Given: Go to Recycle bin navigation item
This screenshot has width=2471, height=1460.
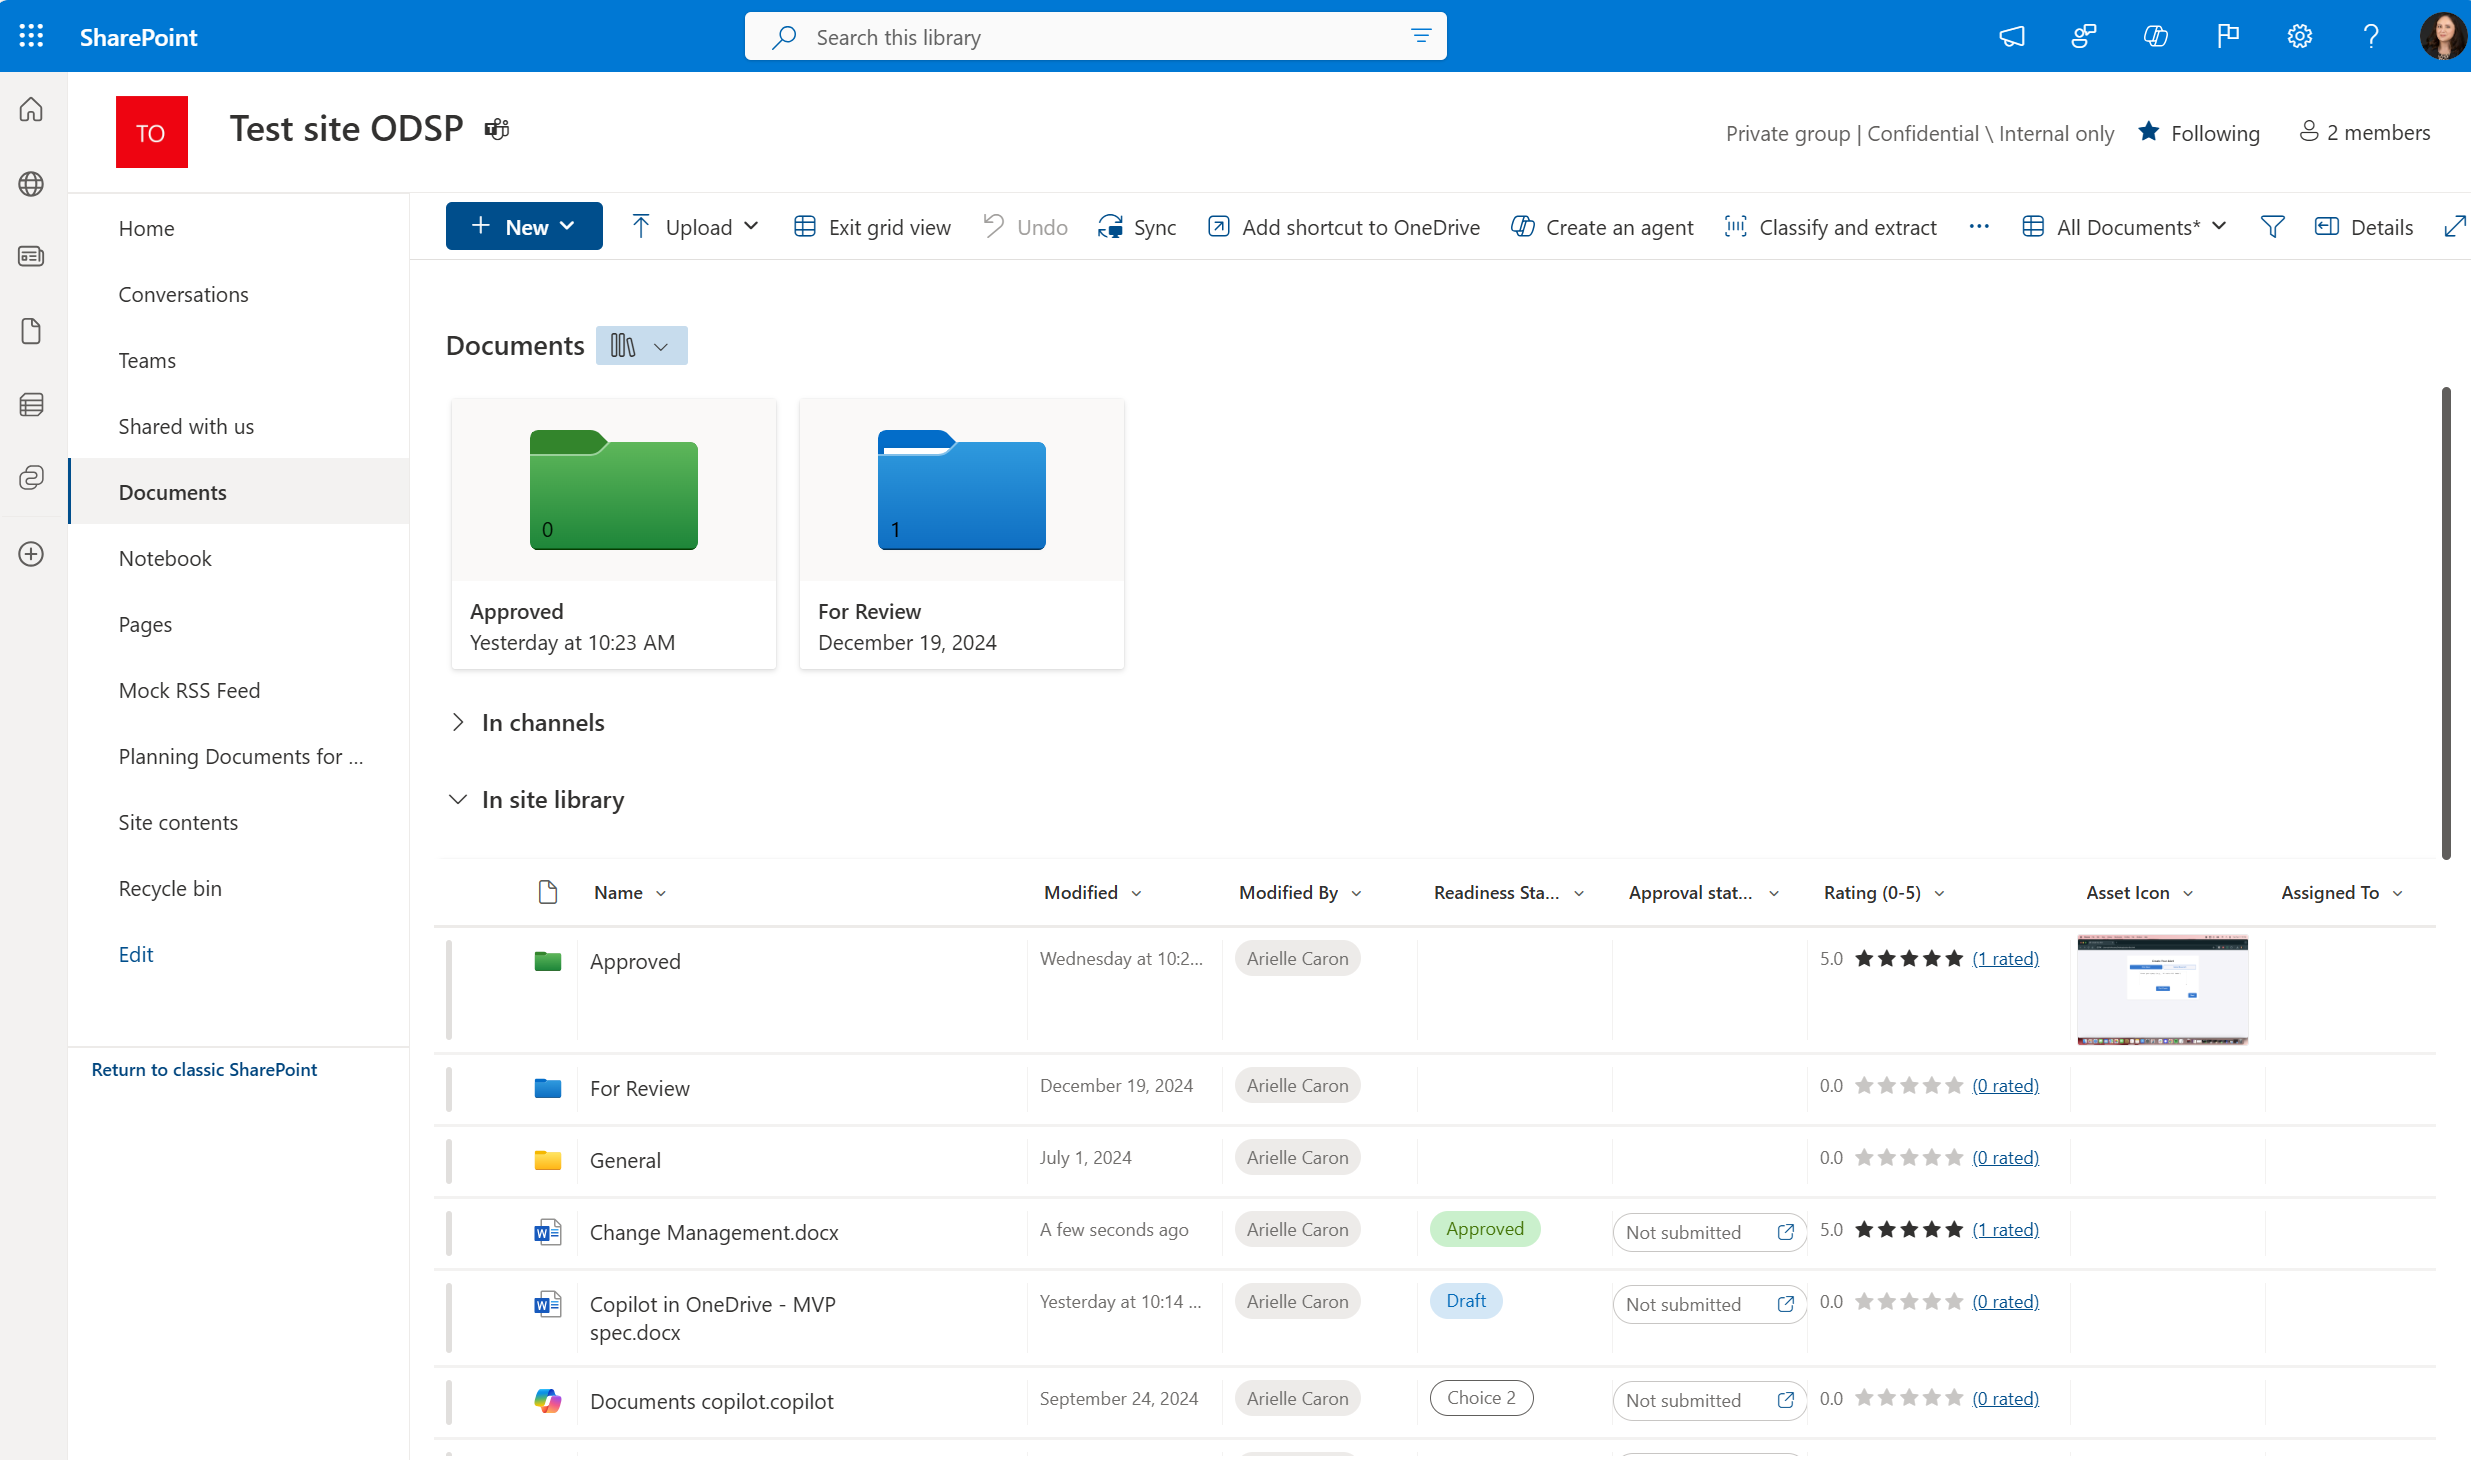Looking at the screenshot, I should pyautogui.click(x=170, y=888).
